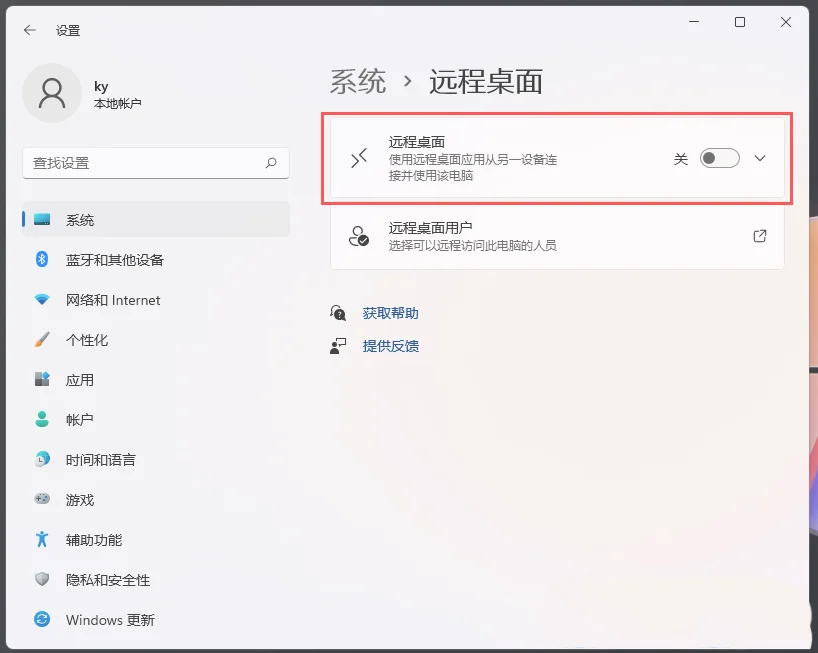Open 辅助功能 settings
The width and height of the screenshot is (818, 653).
(156, 540)
